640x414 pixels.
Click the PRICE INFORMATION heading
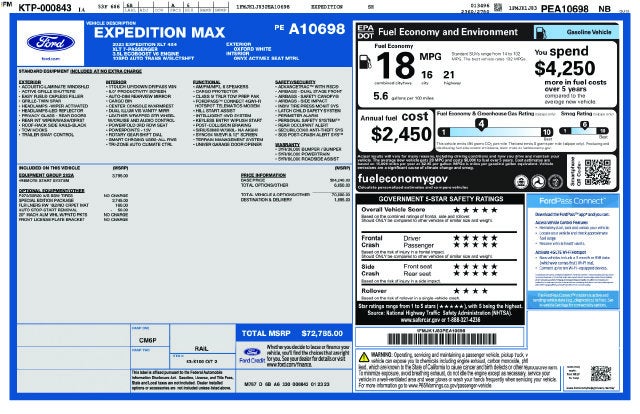pos(263,175)
